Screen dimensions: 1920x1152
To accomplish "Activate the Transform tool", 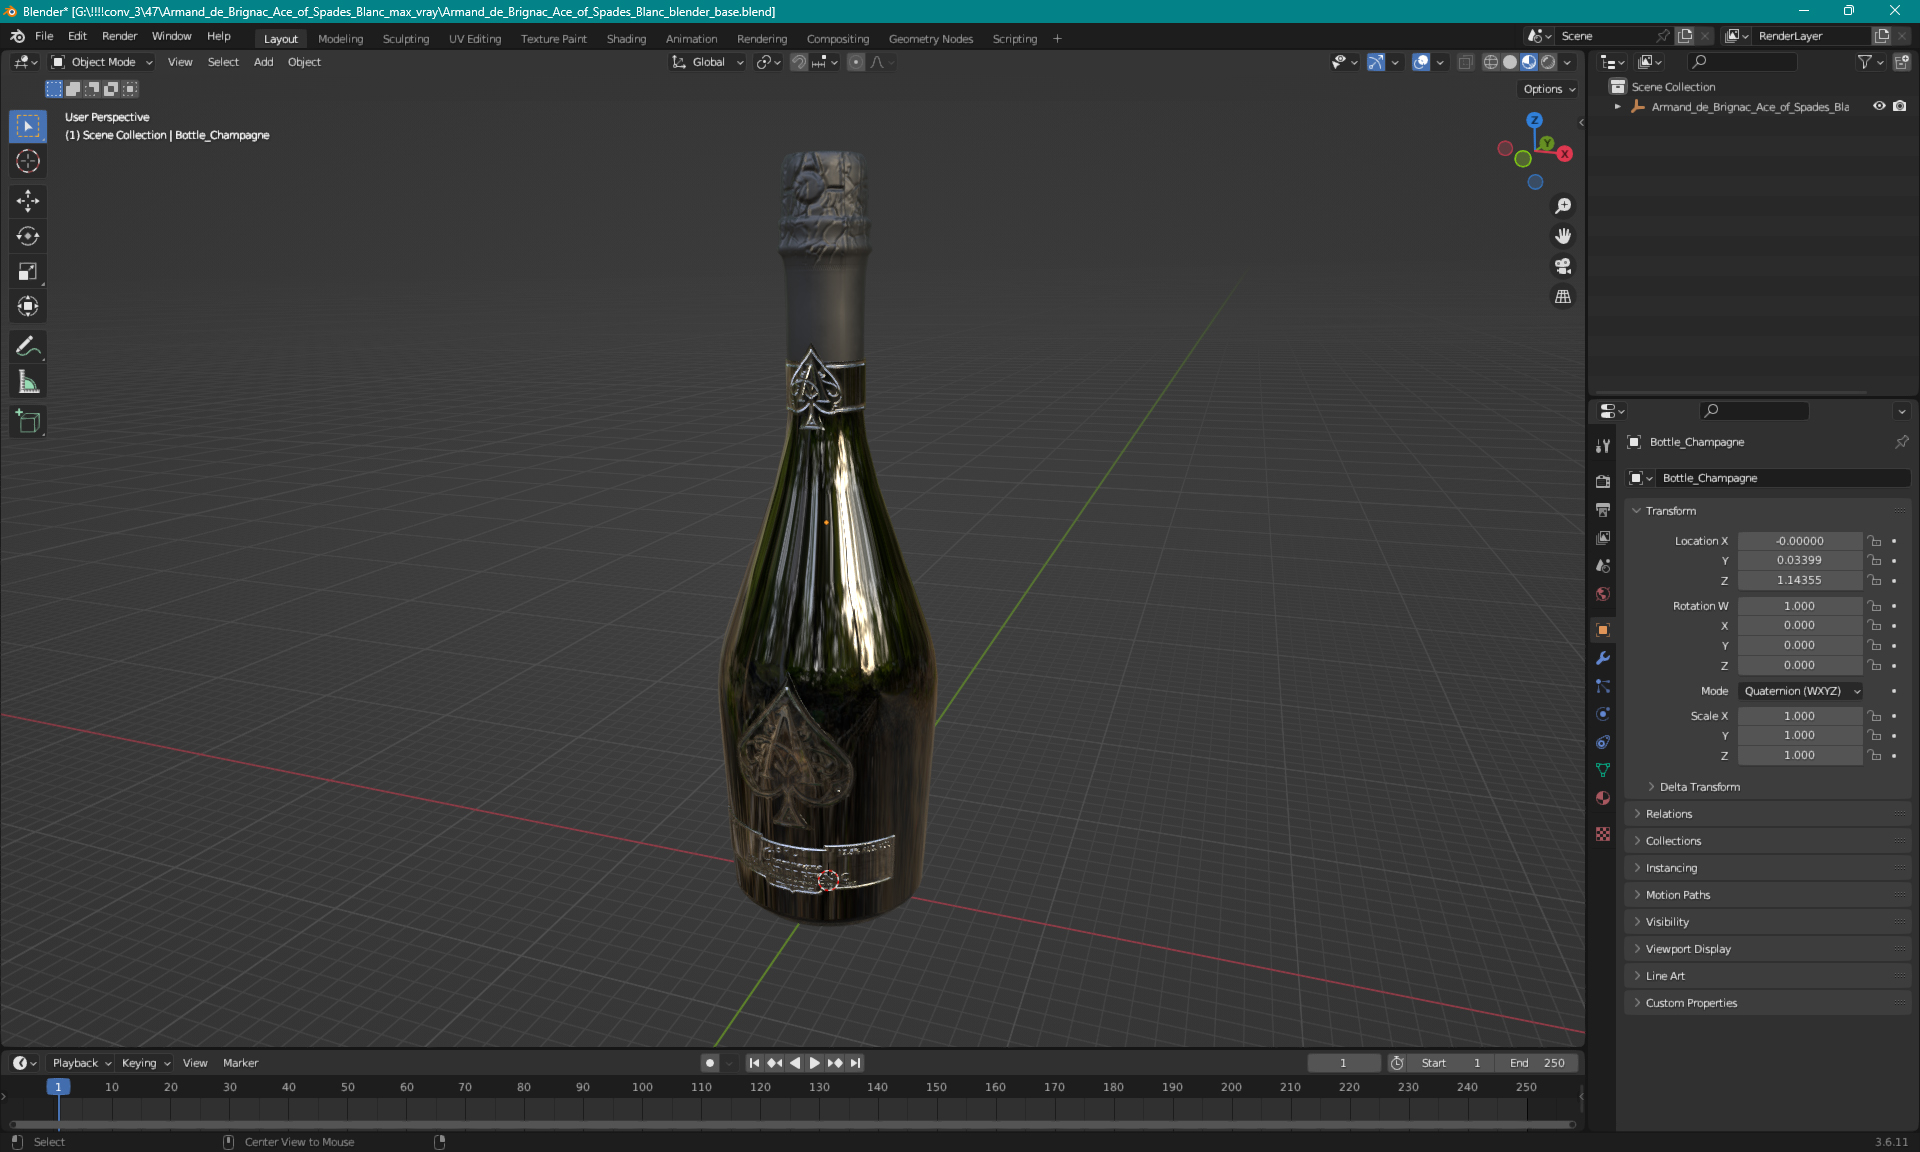I will pyautogui.click(x=28, y=306).
